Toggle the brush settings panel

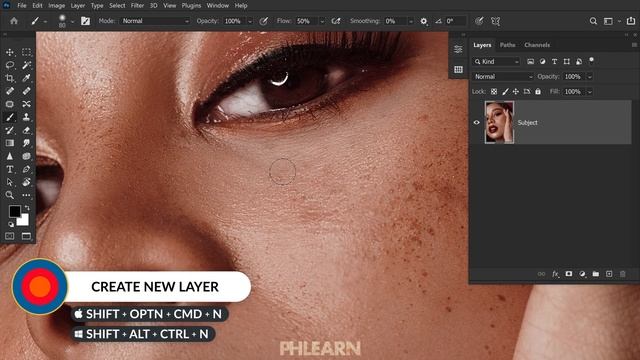[85, 21]
